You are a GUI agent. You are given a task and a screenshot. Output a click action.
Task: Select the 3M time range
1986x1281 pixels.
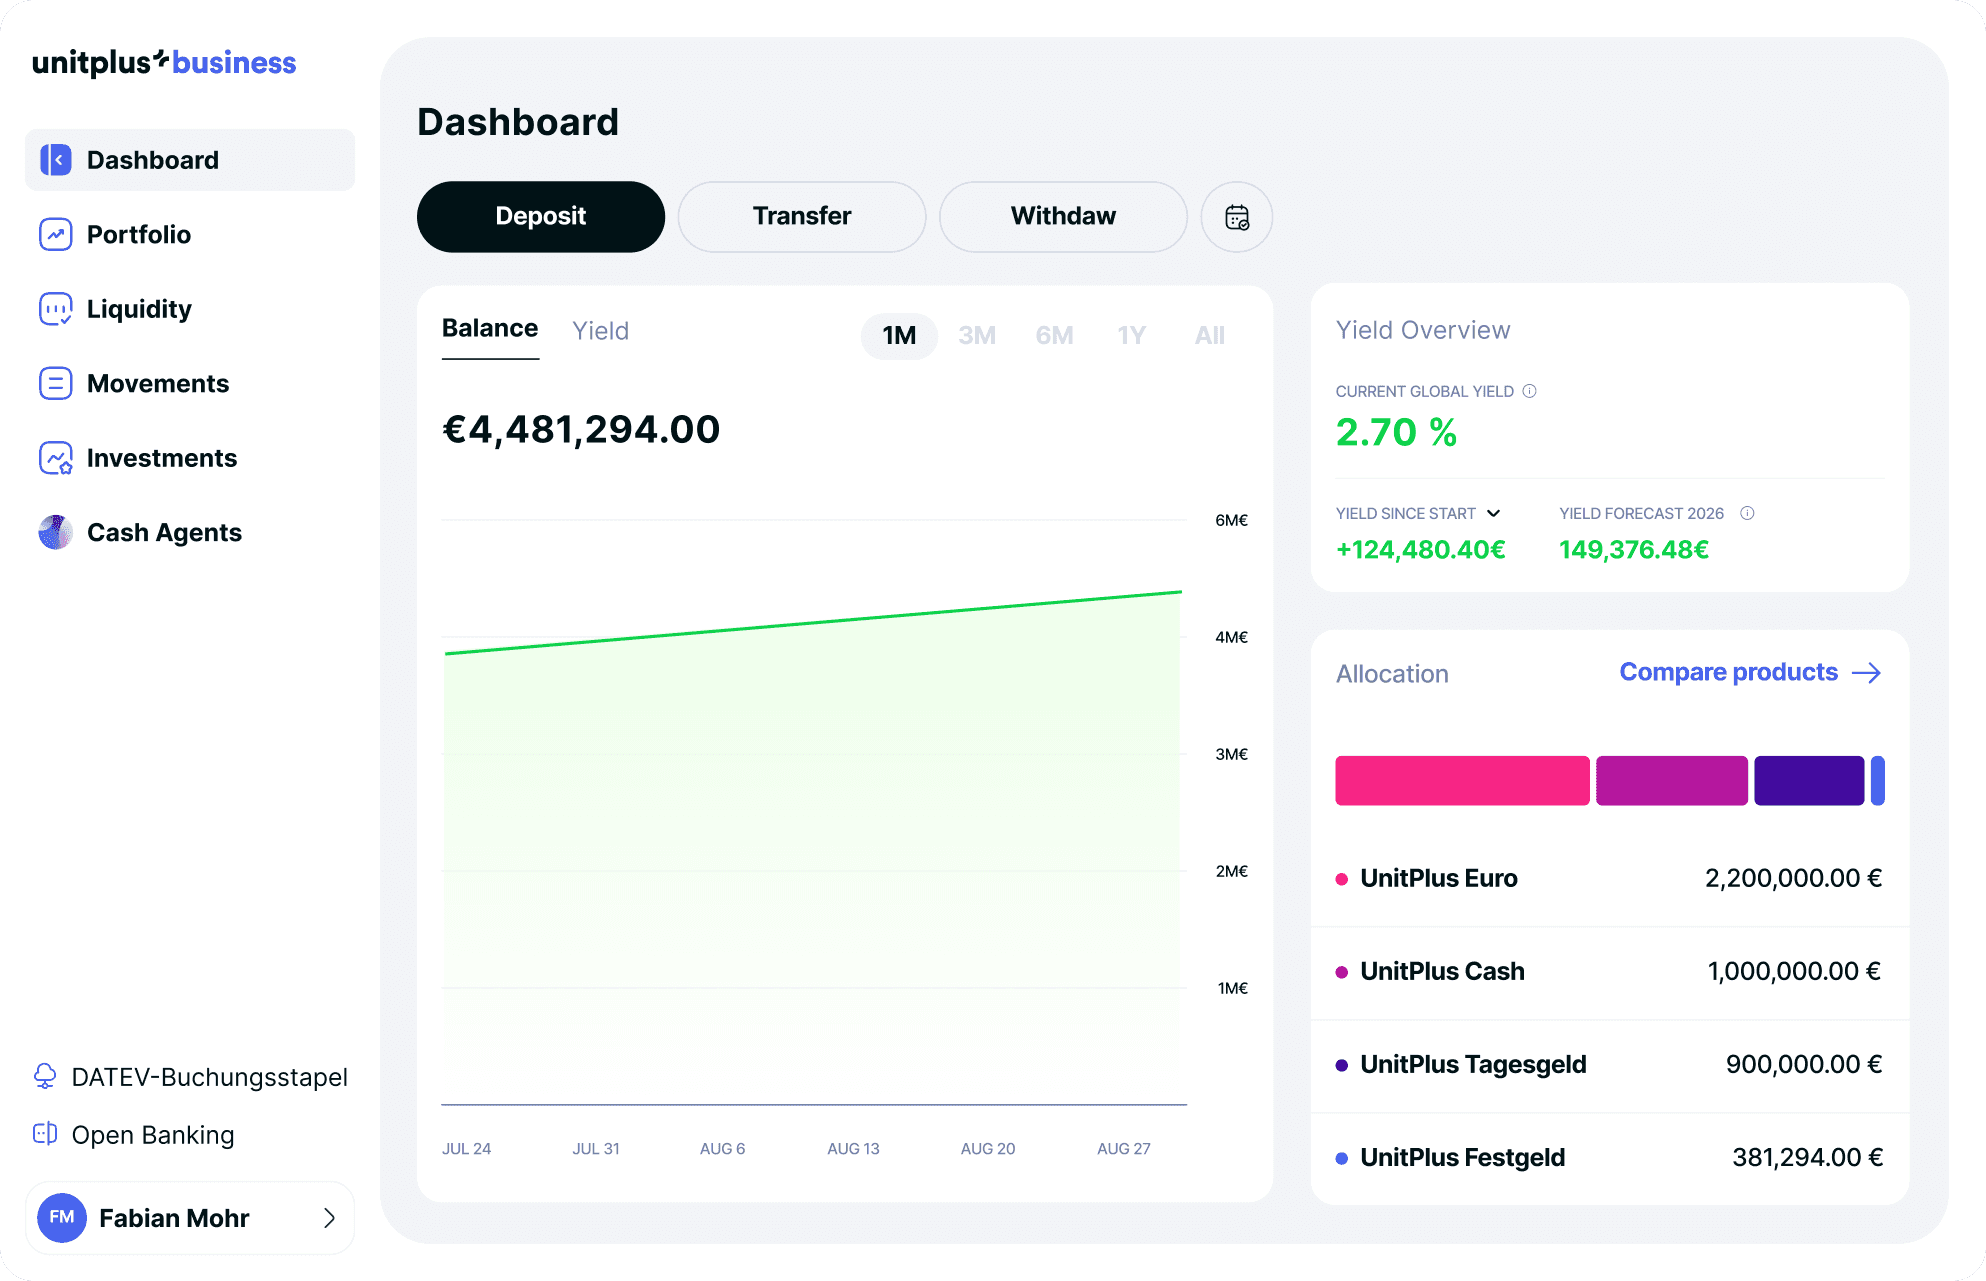[977, 335]
